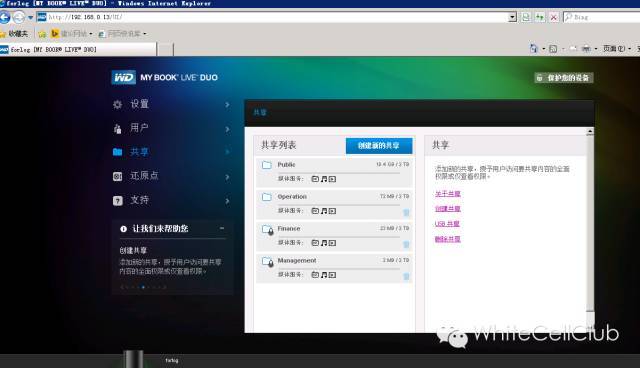Click the add to favorites bar icon

pyautogui.click(x=42, y=33)
